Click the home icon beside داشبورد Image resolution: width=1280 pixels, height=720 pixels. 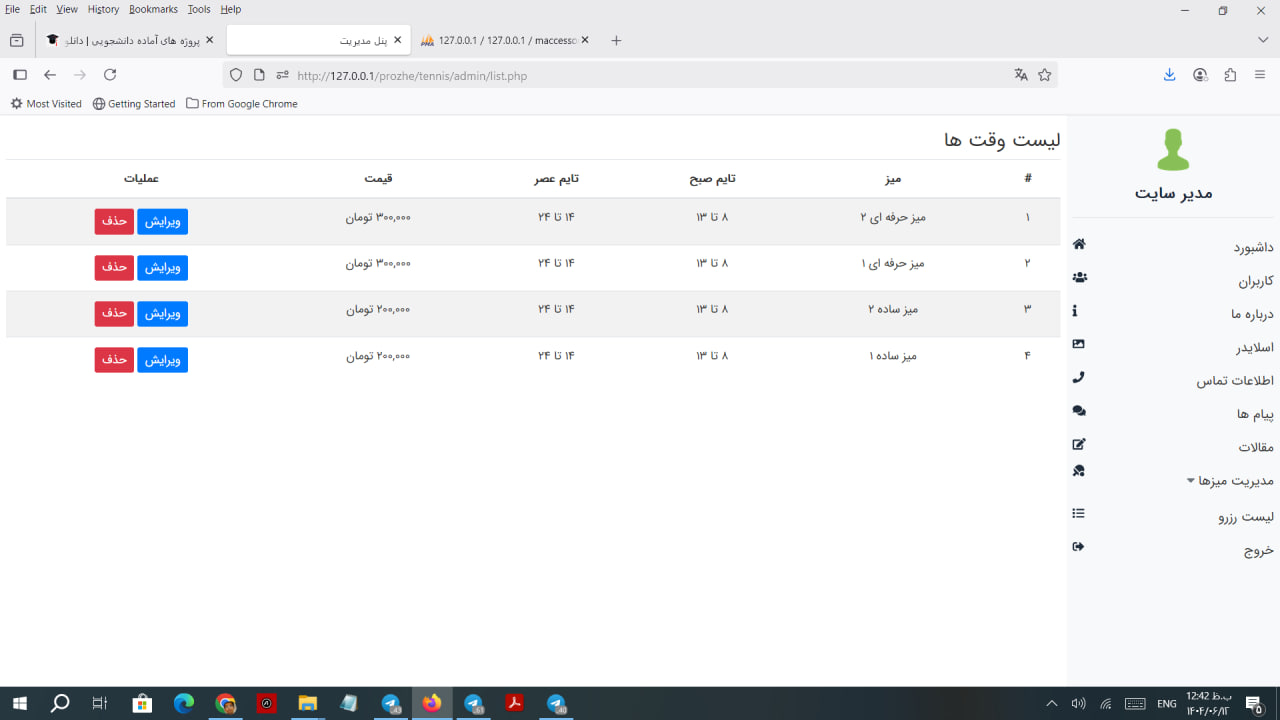pyautogui.click(x=1078, y=244)
